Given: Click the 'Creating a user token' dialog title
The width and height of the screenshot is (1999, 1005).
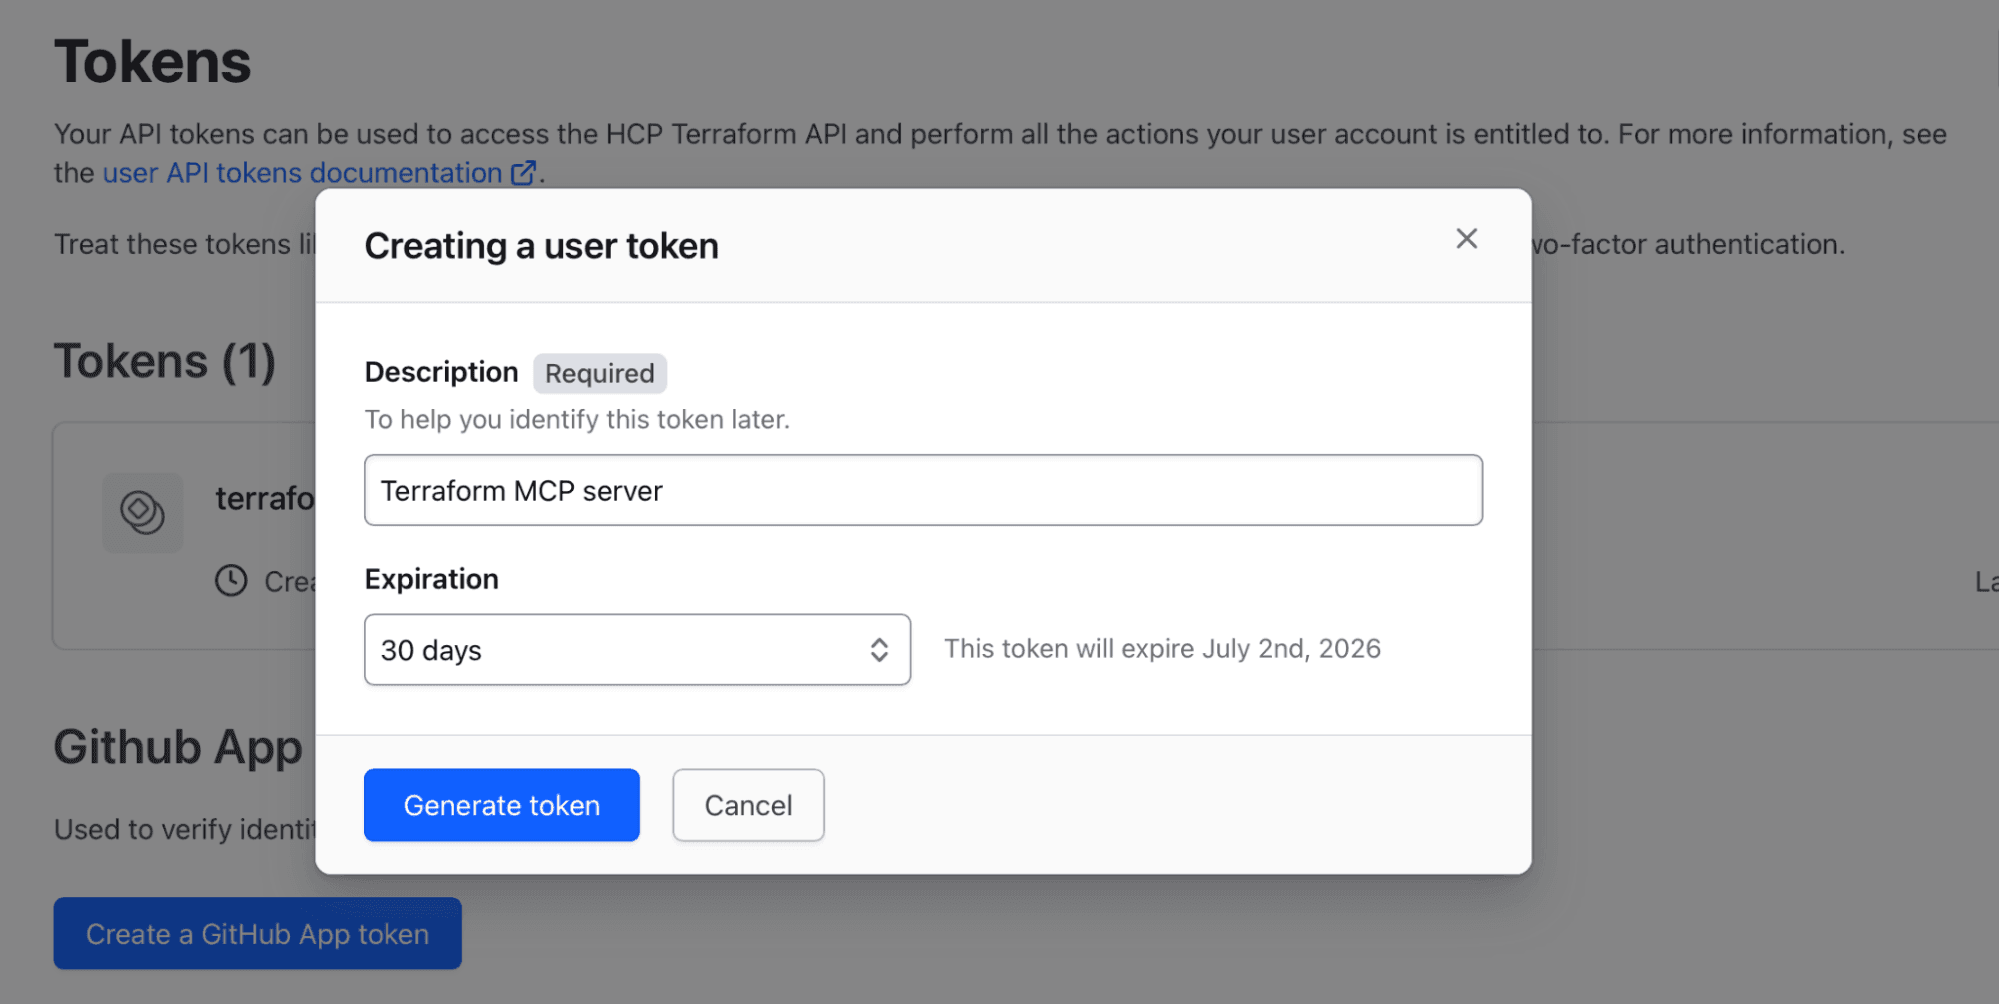Looking at the screenshot, I should [541, 246].
